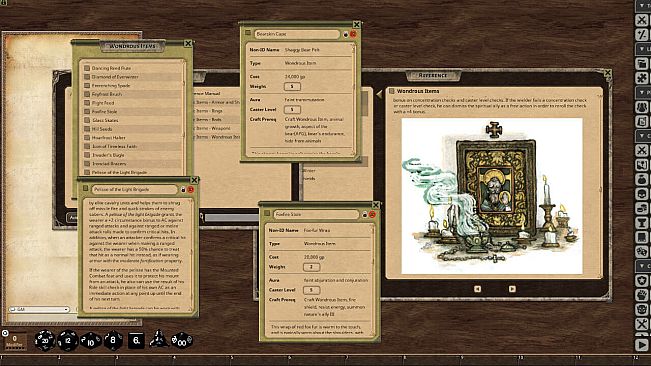Open the fist sidebar icon
The image size is (651, 366).
(x=642, y=295)
